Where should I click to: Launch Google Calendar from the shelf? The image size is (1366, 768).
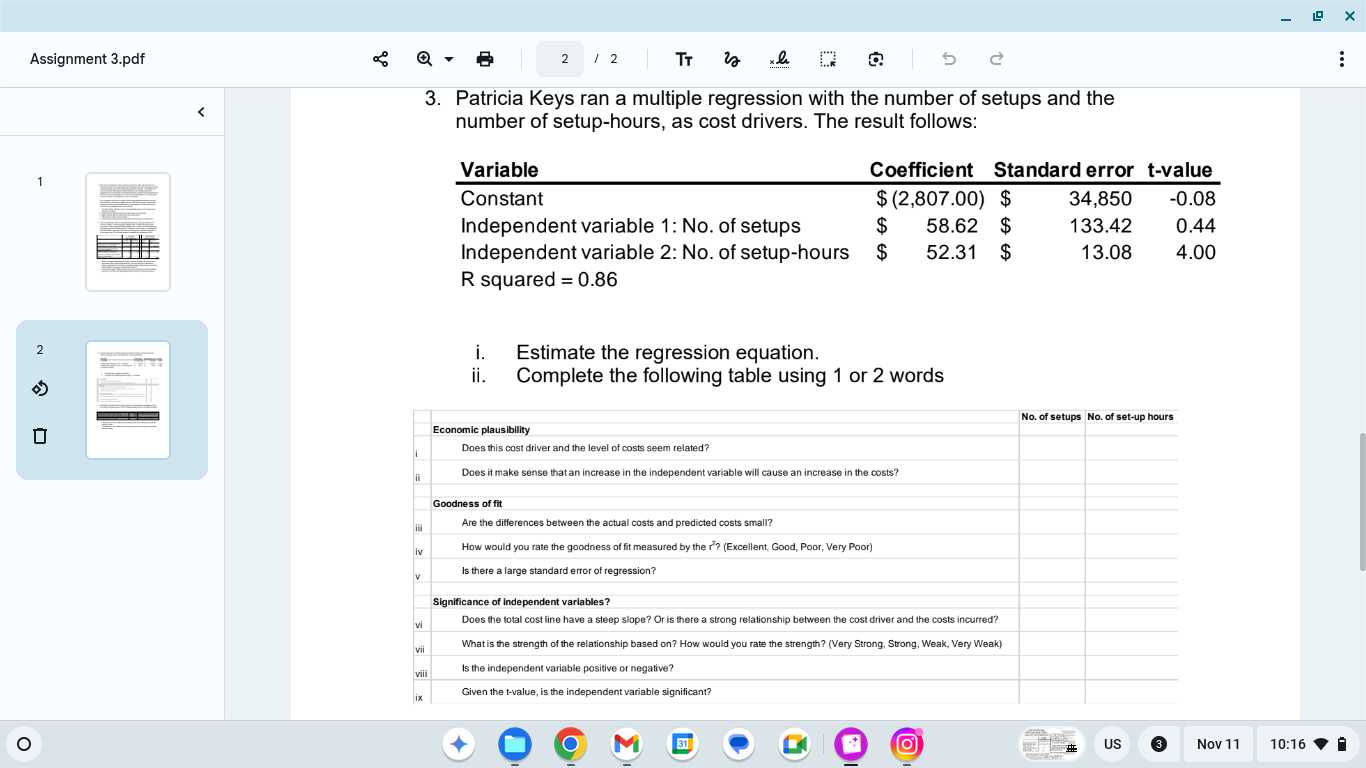point(682,744)
